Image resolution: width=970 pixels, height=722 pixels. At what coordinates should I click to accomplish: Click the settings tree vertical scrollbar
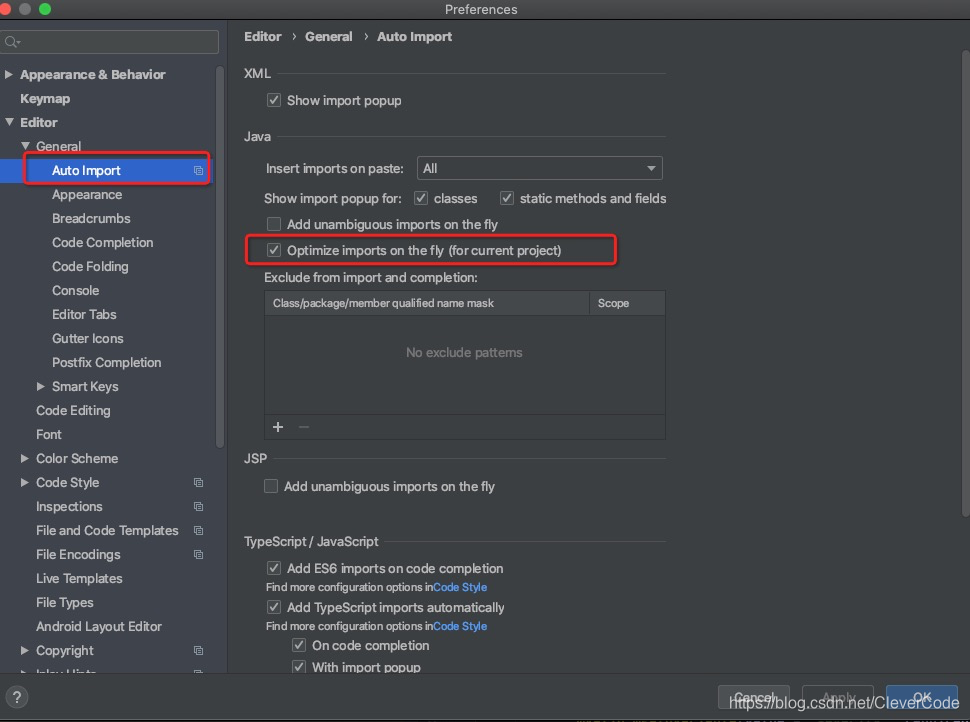click(220, 257)
